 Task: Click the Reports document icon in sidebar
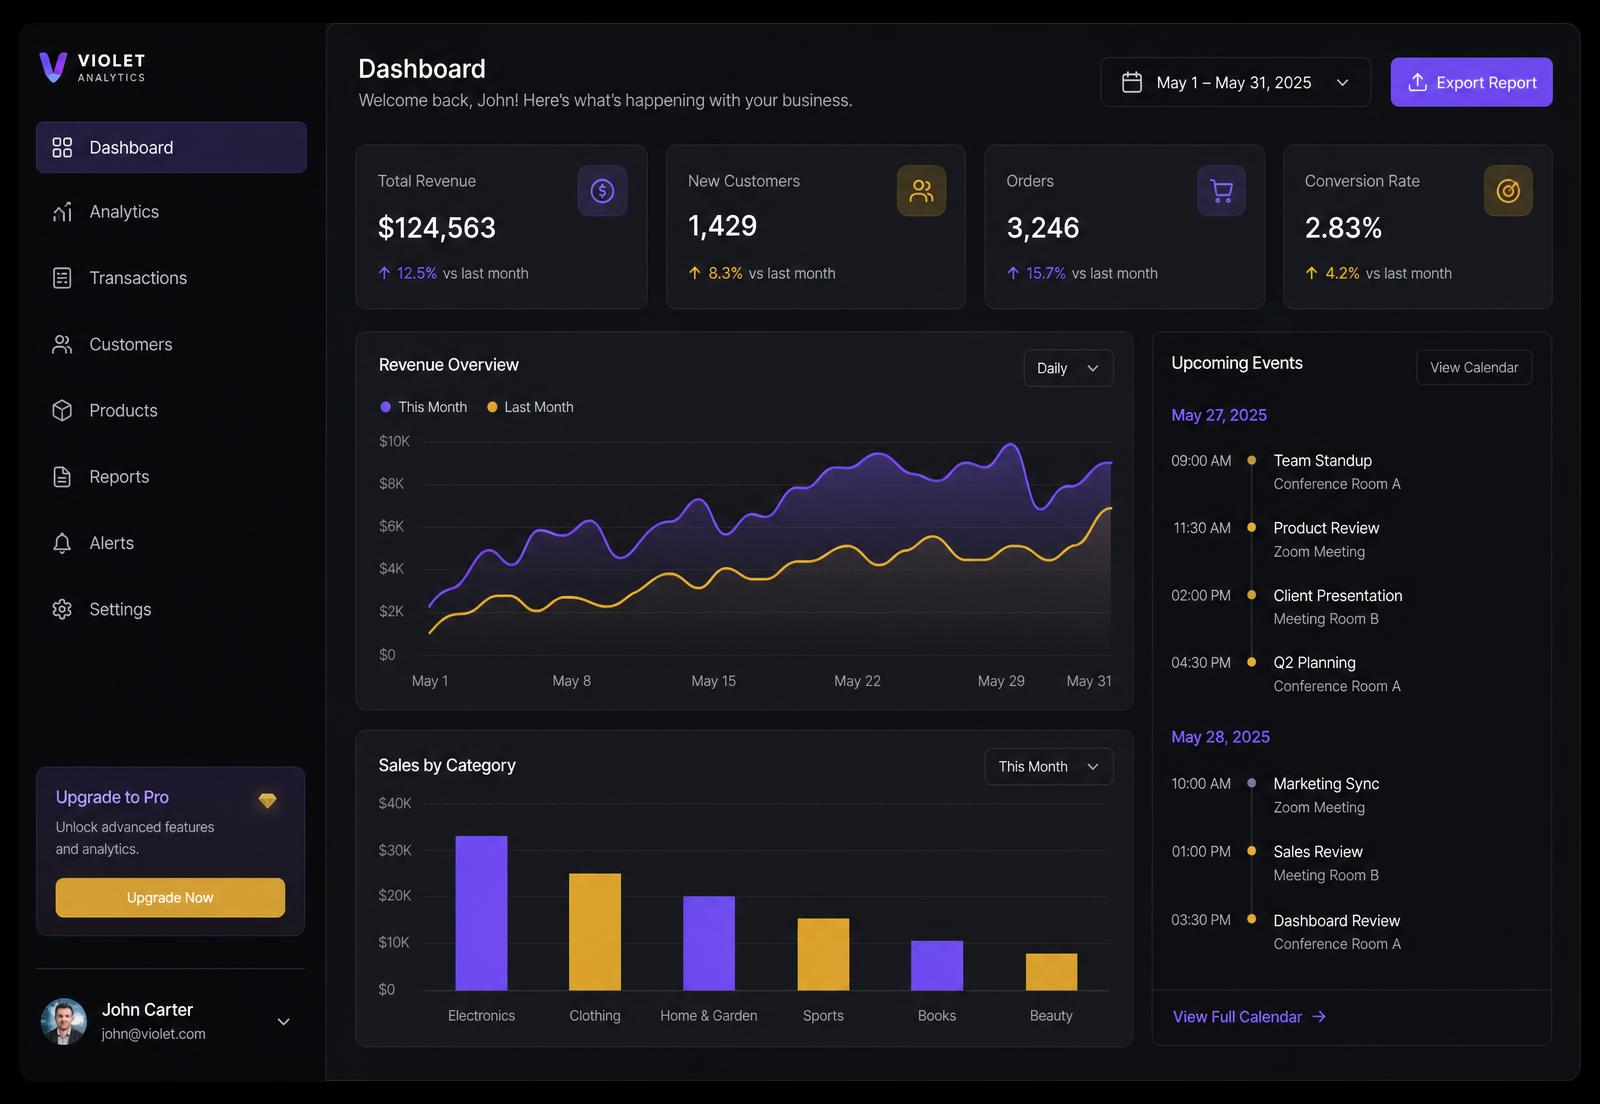pyautogui.click(x=62, y=477)
